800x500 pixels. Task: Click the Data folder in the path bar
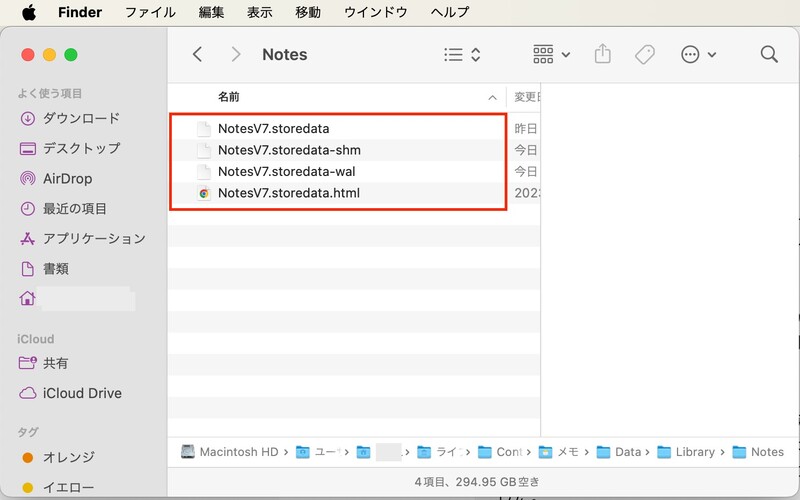click(x=618, y=452)
